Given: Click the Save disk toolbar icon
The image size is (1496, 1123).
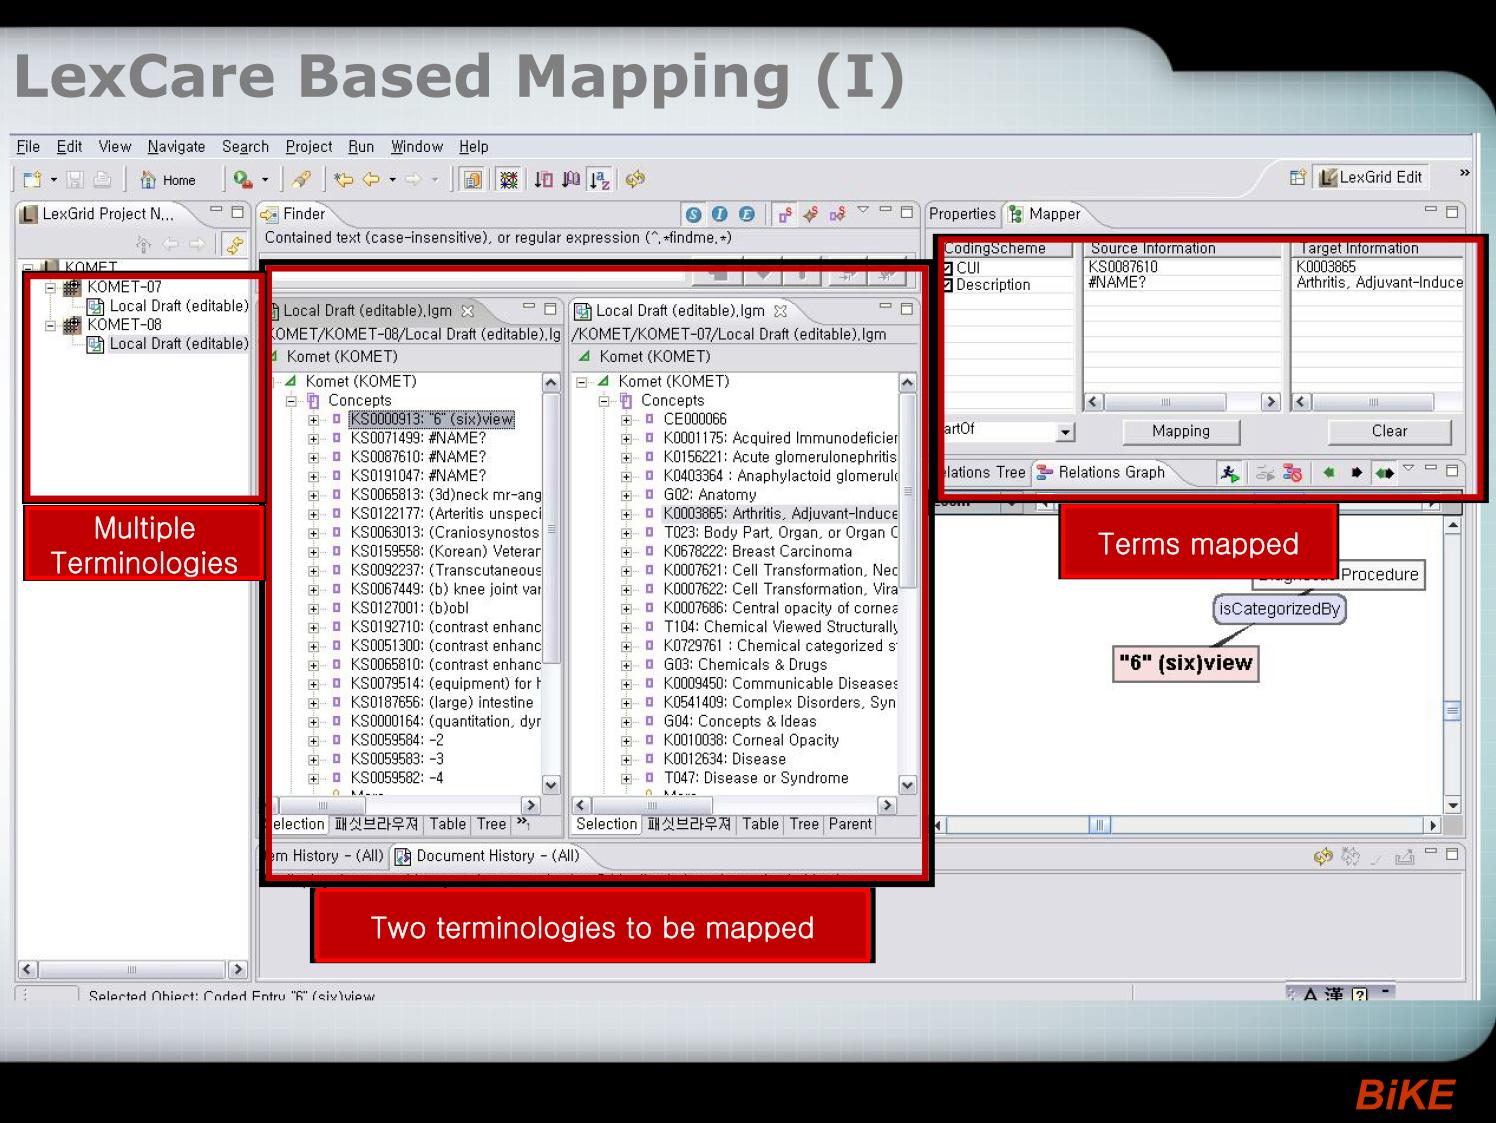Looking at the screenshot, I should (x=75, y=180).
